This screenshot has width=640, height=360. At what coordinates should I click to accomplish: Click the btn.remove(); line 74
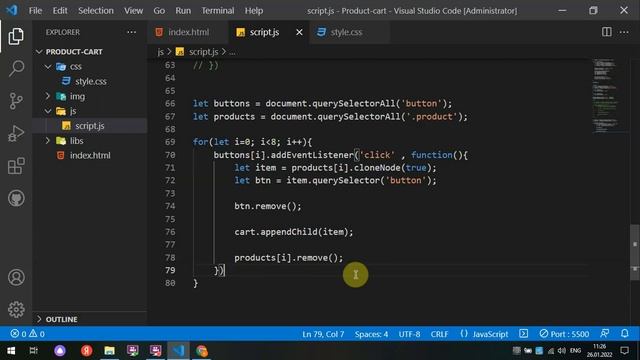point(267,206)
